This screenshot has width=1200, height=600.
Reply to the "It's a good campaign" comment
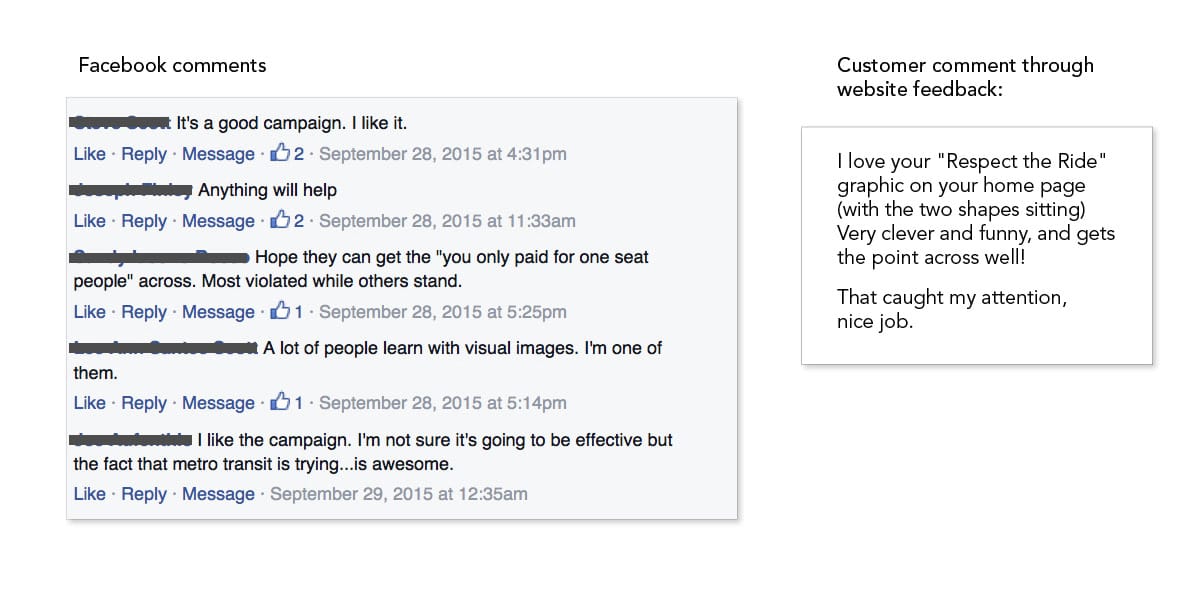[144, 154]
